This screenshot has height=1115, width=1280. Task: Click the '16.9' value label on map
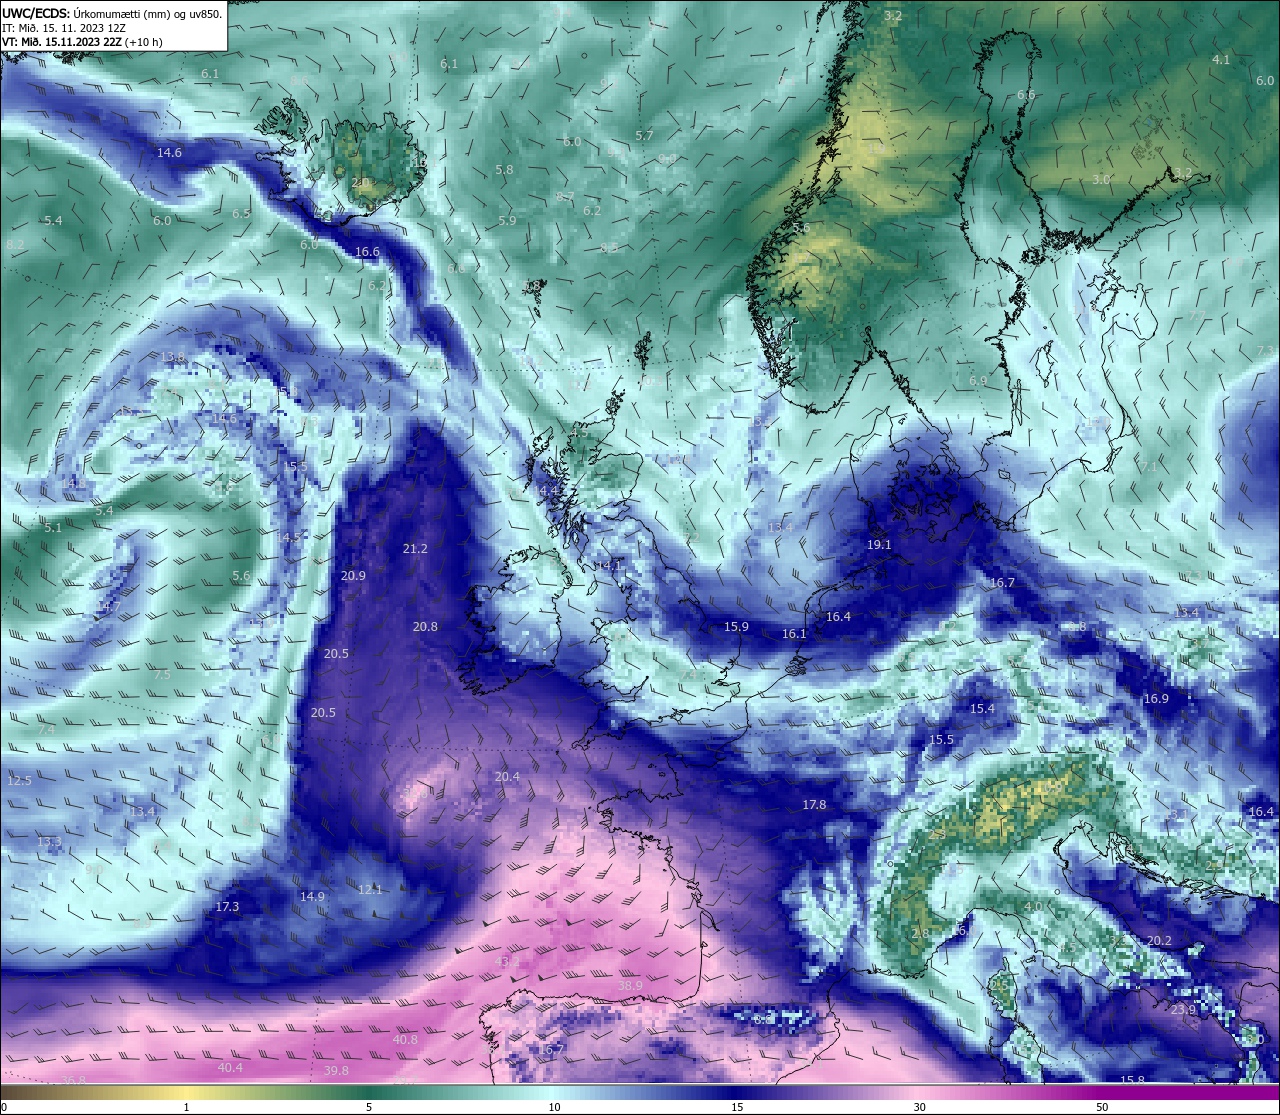[1156, 699]
